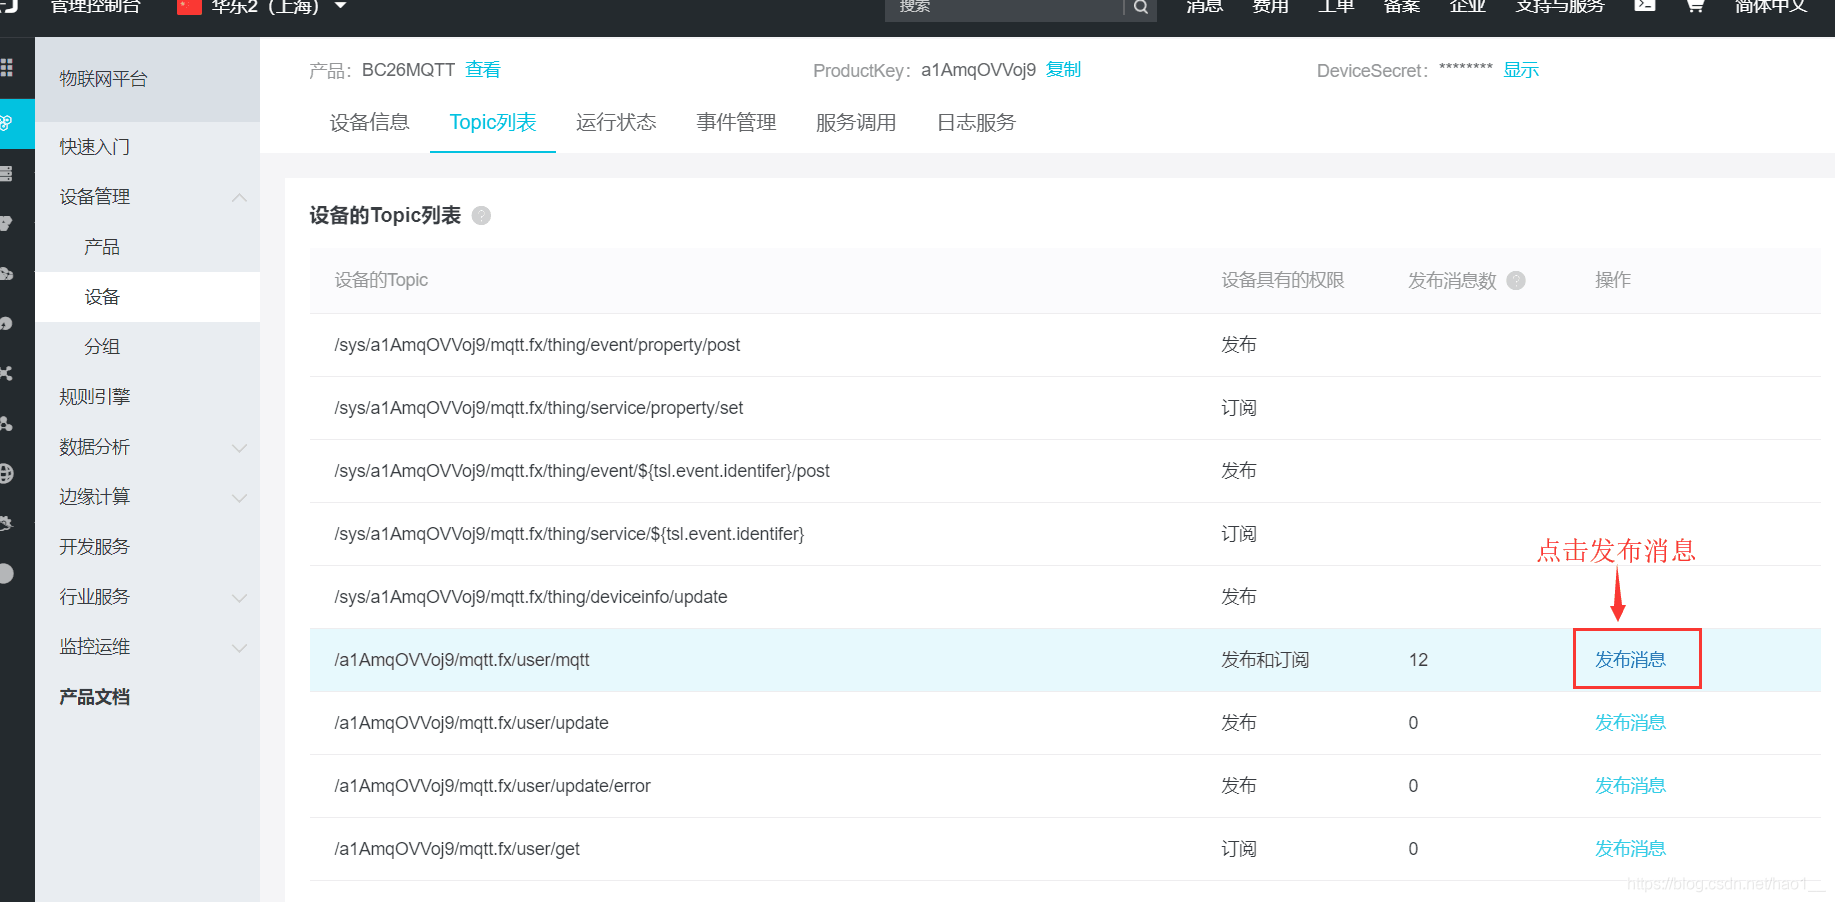Click the search magnifier icon in top bar
This screenshot has height=902, width=1835.
coord(1140,7)
